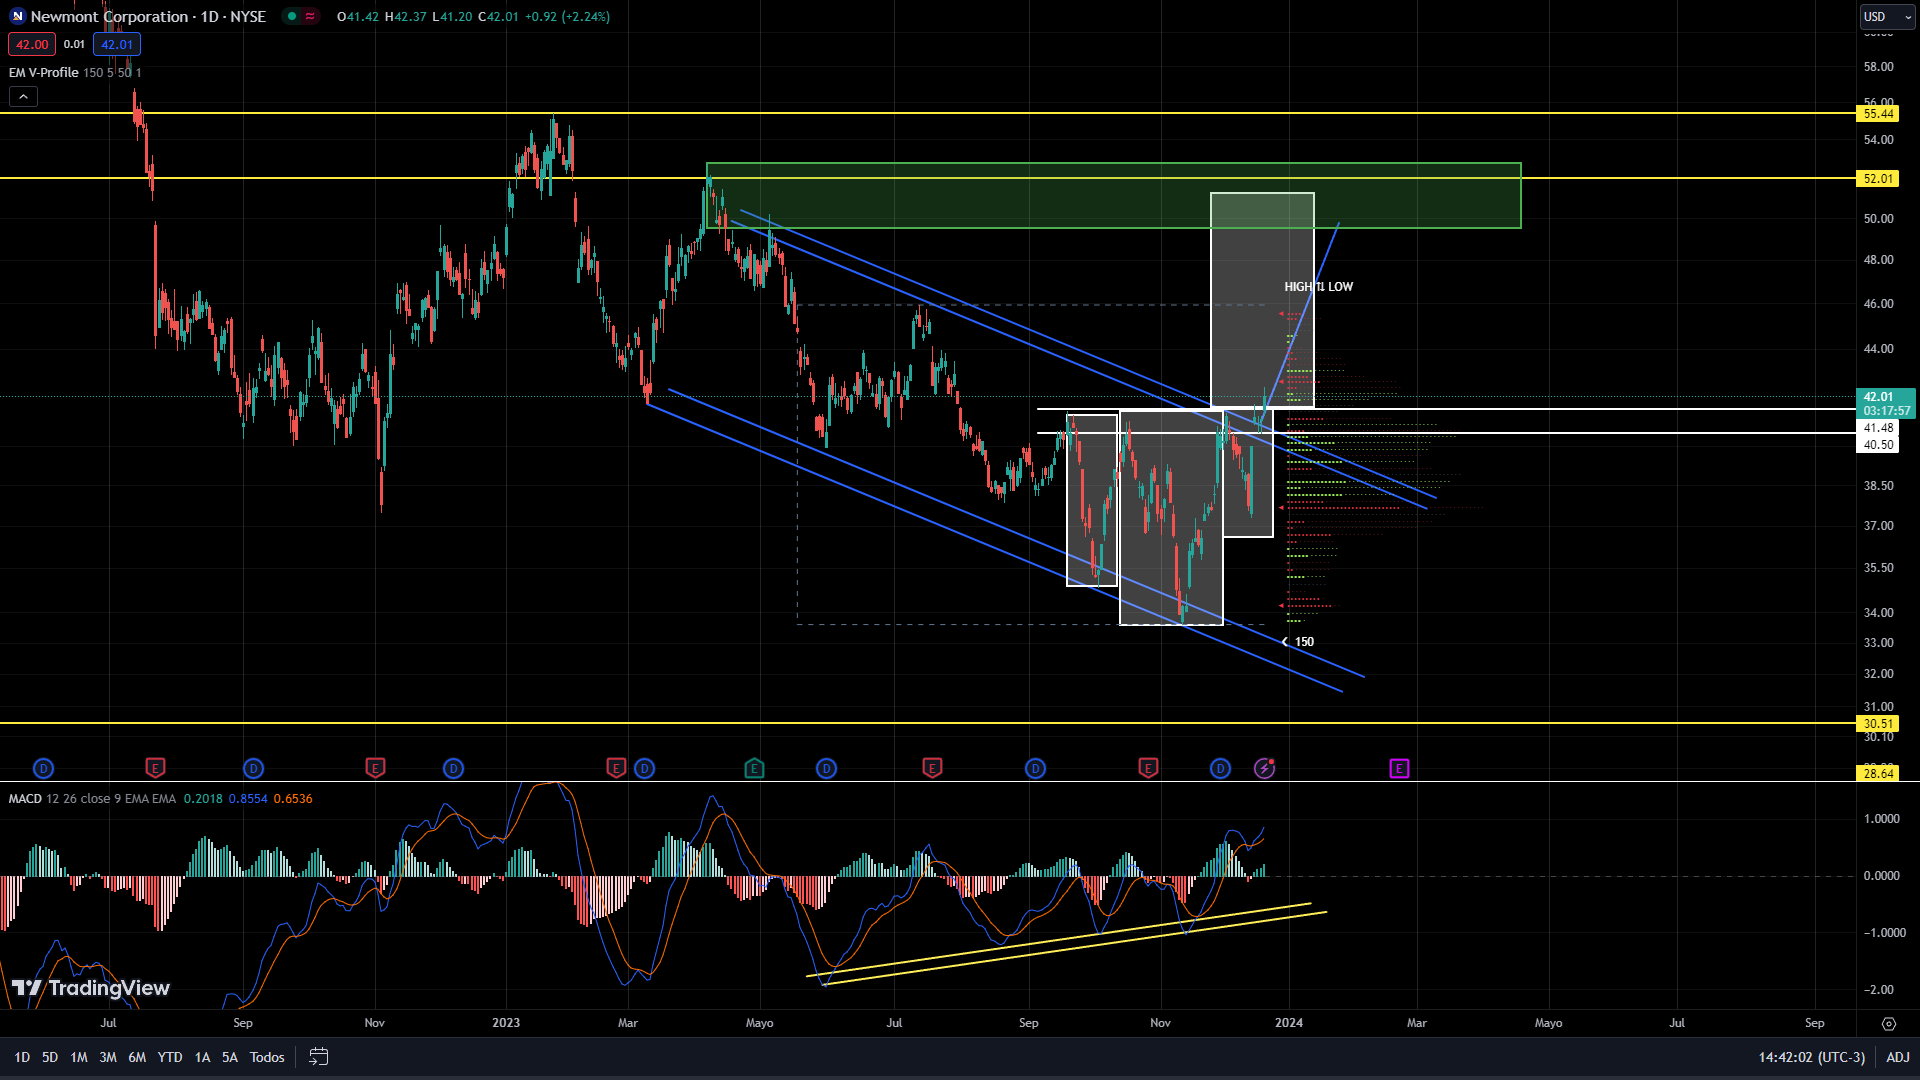Viewport: 1920px width, 1080px height.
Task: Click the red approximate-data status icon
Action: click(310, 16)
